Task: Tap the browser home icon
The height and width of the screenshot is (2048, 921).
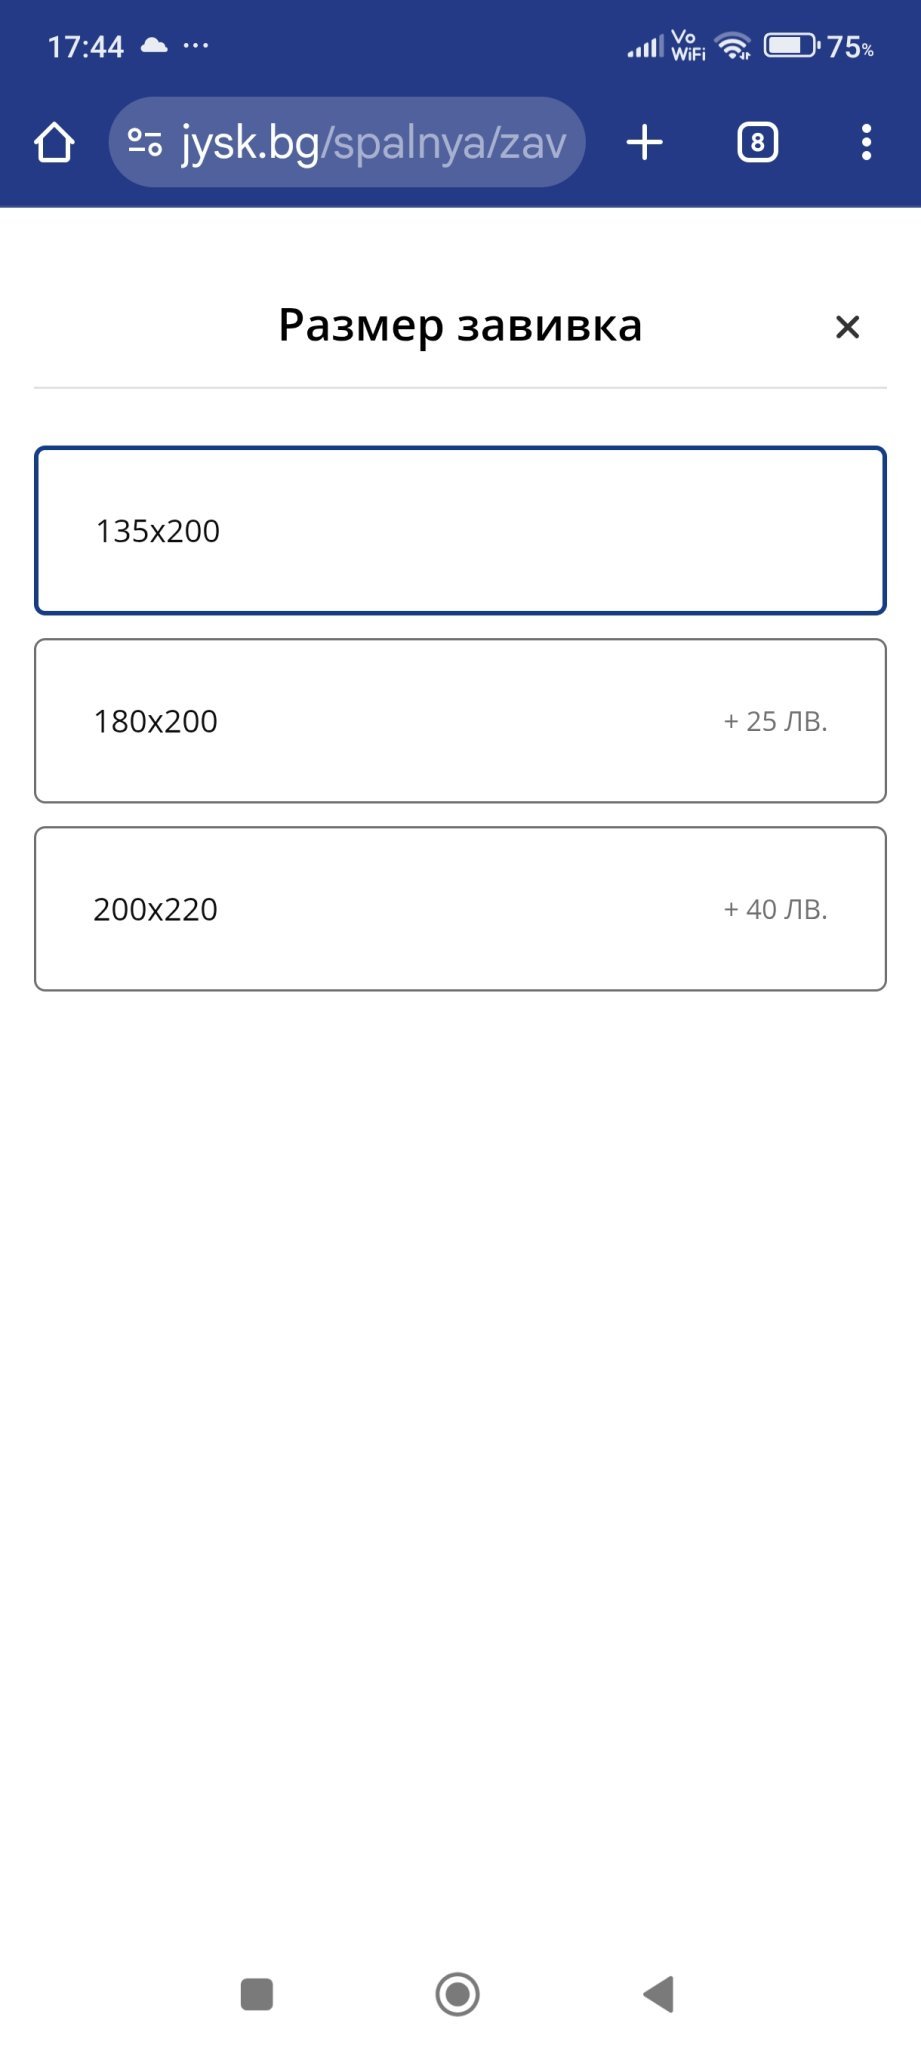Action: (x=54, y=143)
